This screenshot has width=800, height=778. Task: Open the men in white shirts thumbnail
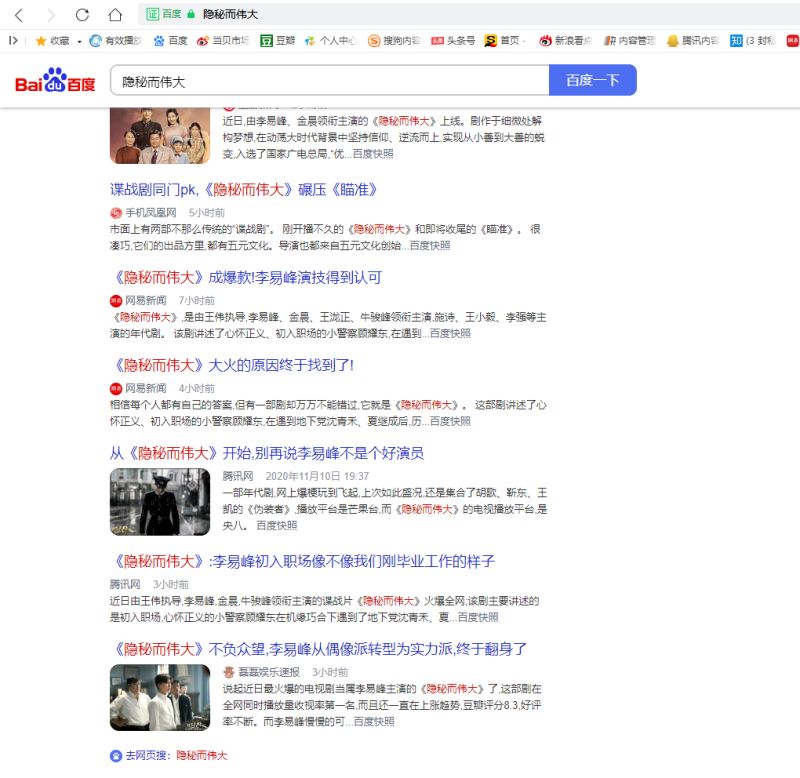pos(160,697)
